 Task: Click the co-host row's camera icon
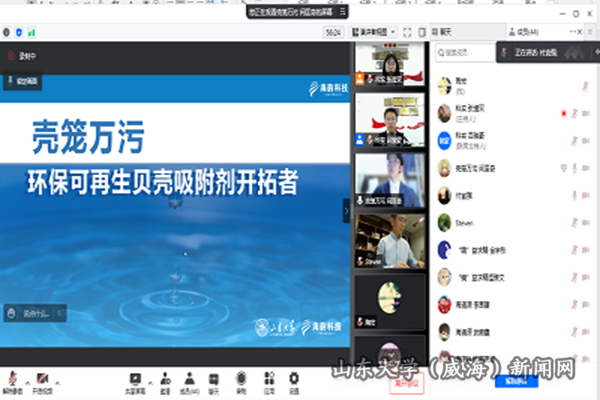pyautogui.click(x=585, y=141)
